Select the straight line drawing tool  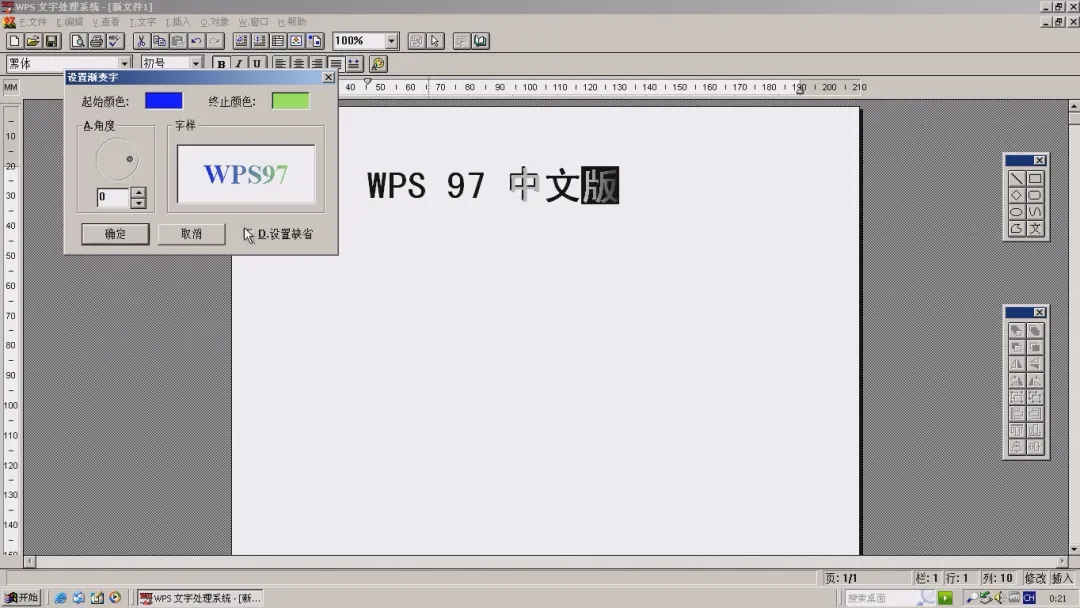(1017, 179)
